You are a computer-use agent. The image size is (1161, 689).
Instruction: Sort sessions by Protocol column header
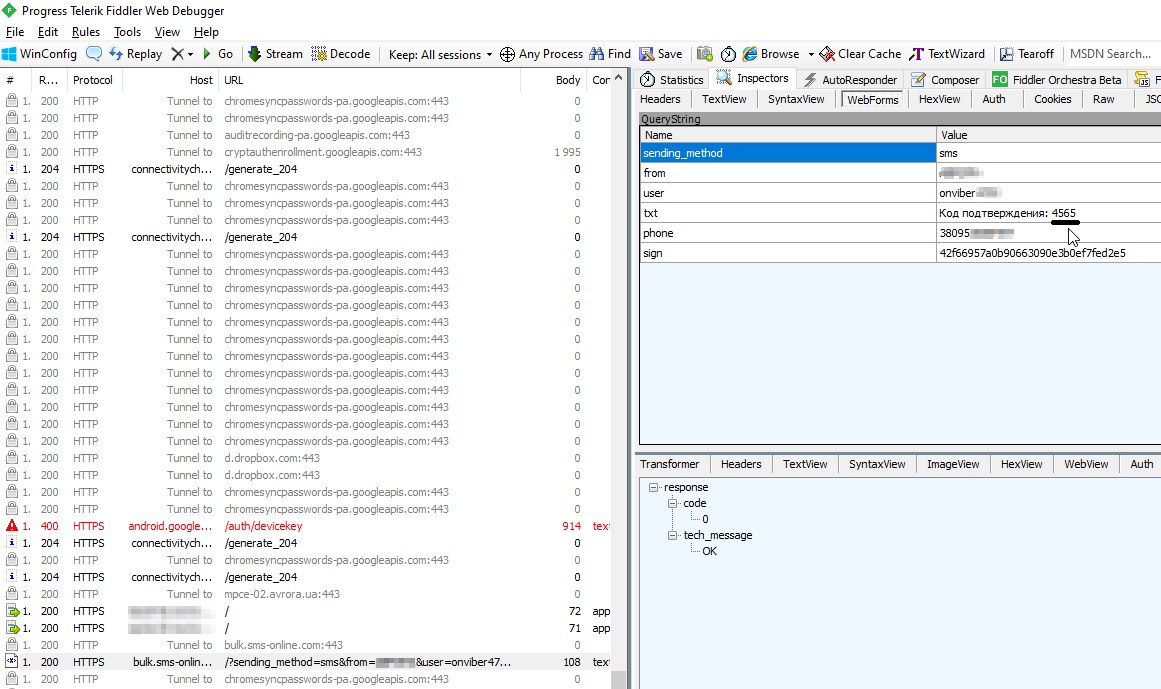tap(93, 80)
